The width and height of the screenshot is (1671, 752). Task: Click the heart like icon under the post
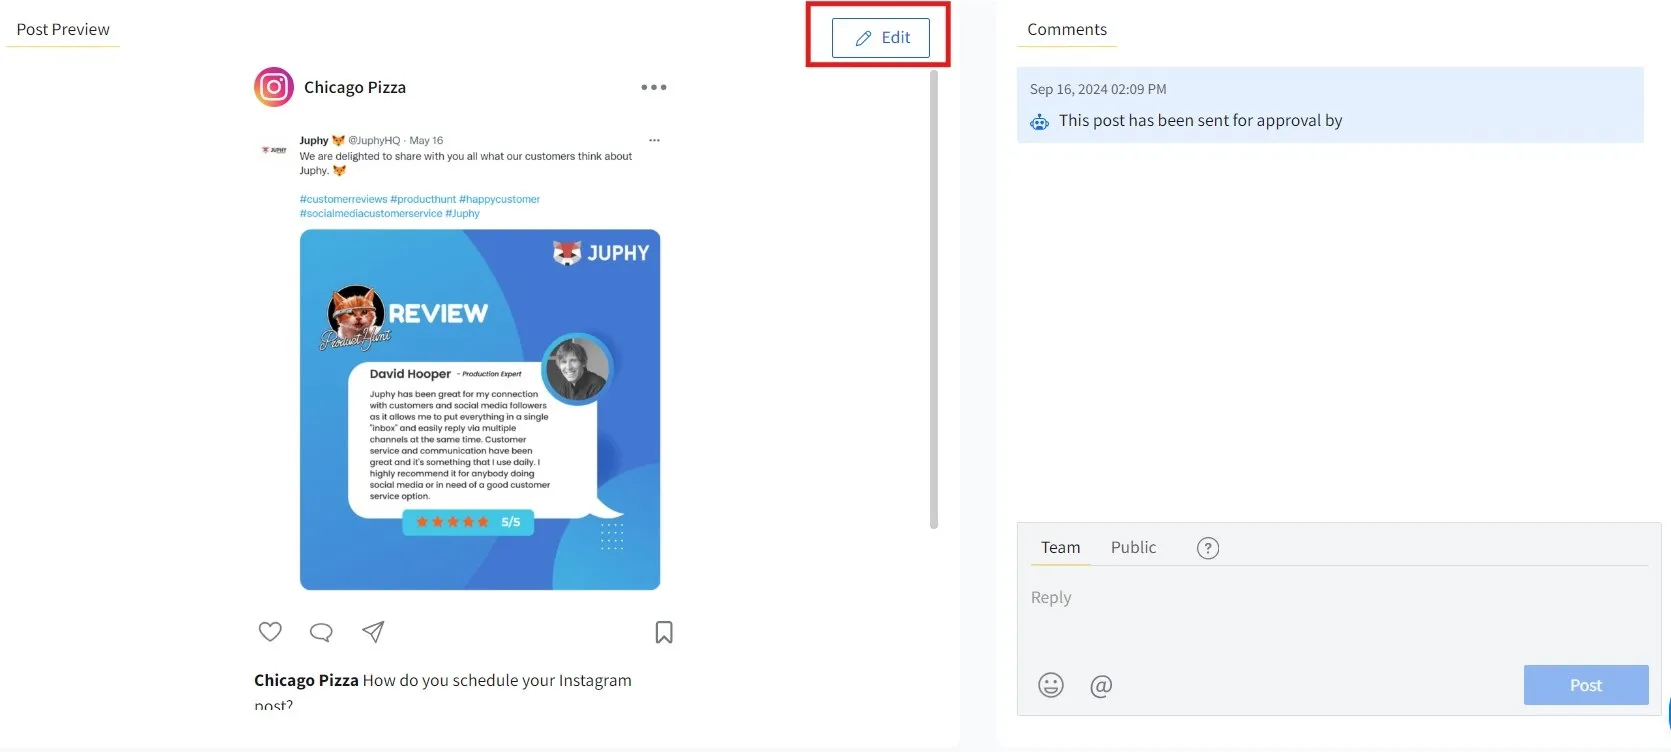pyautogui.click(x=270, y=631)
